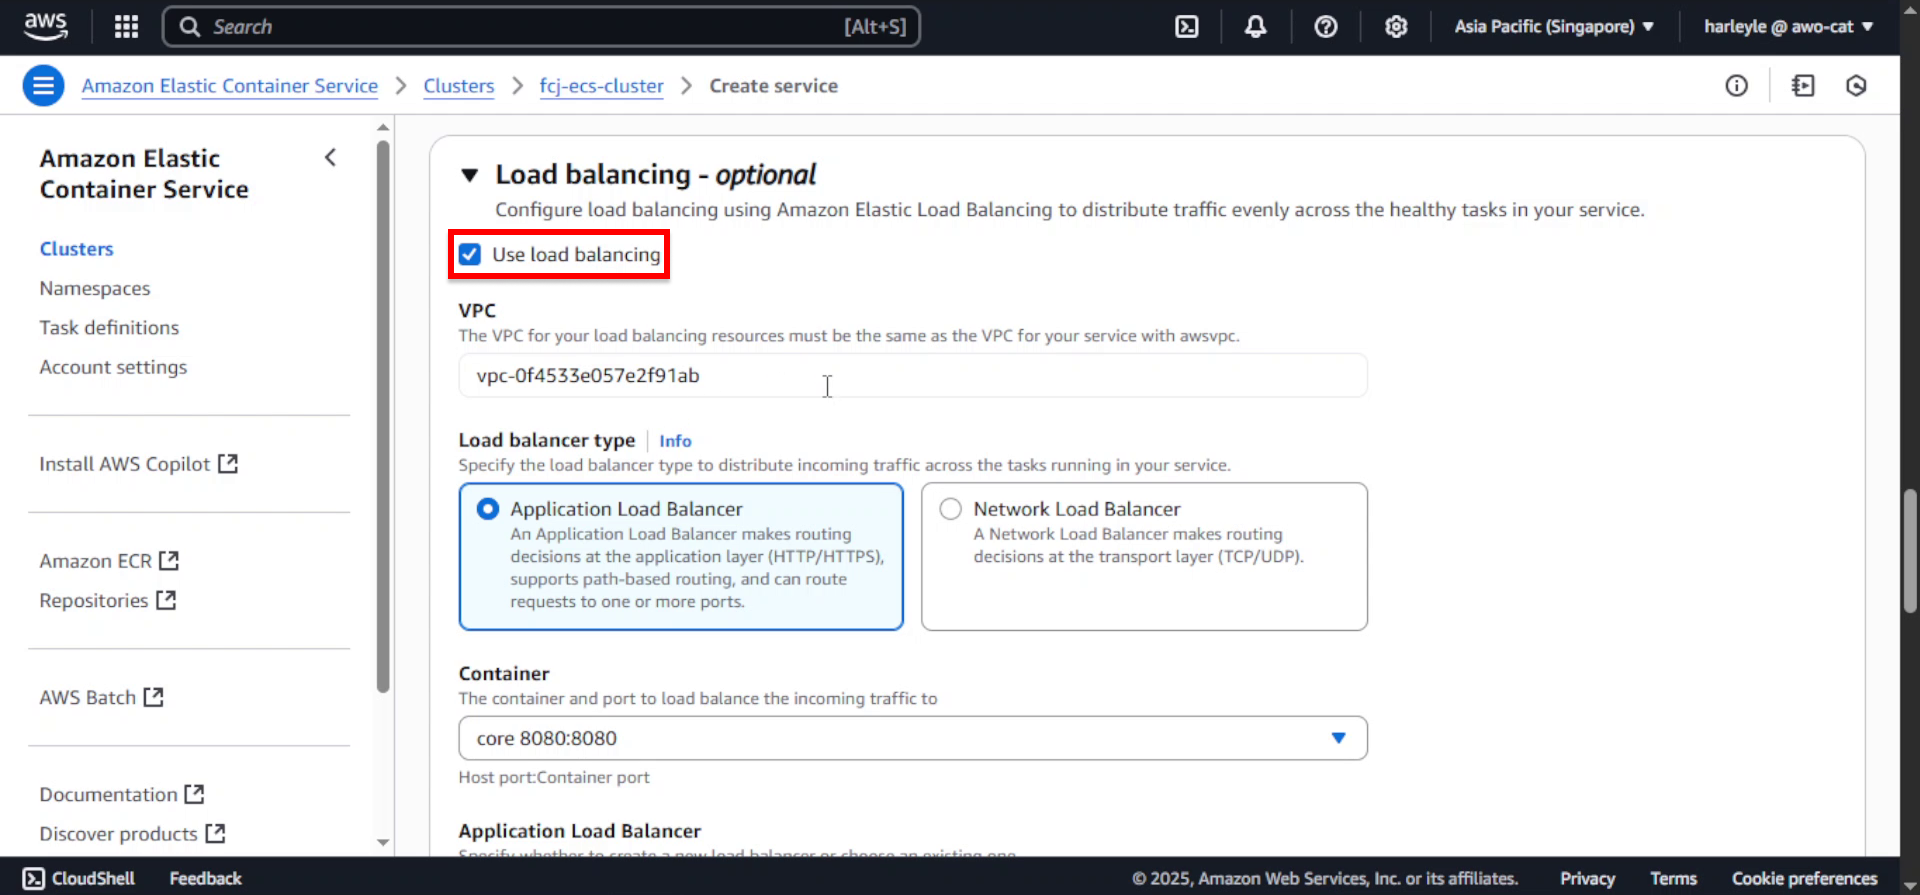Image resolution: width=1920 pixels, height=895 pixels.
Task: Click the Application Load Balancer section heading
Action: (x=580, y=831)
